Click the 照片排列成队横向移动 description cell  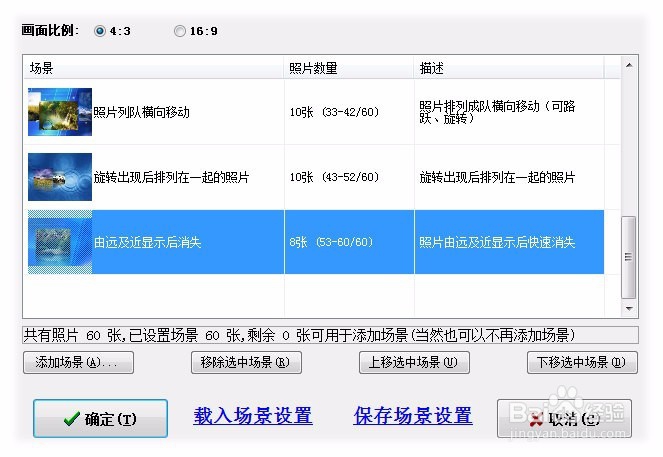coord(509,112)
